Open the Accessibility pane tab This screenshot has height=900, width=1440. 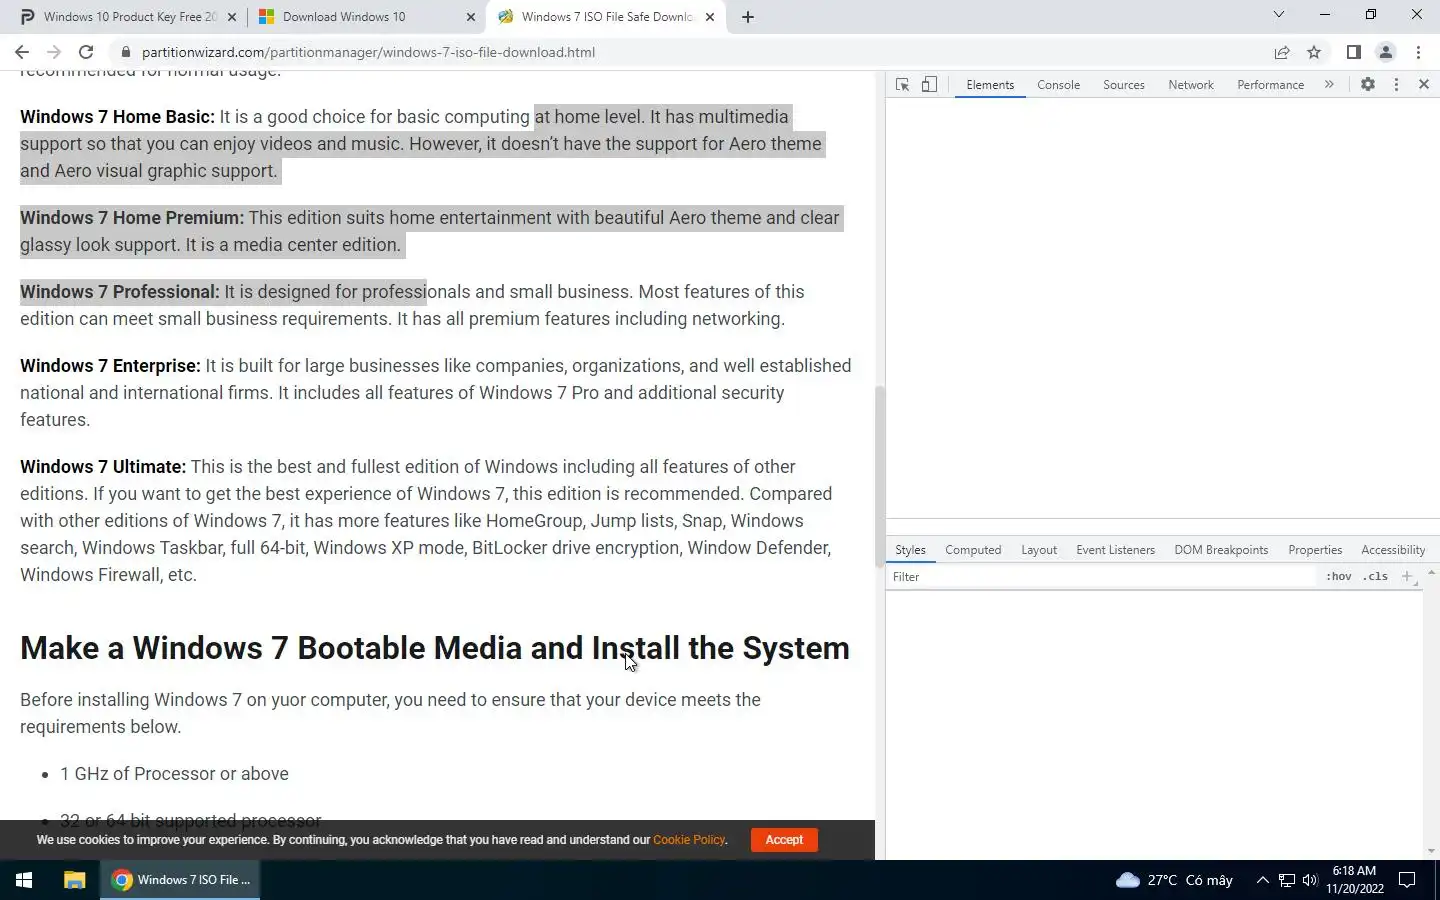1393,550
